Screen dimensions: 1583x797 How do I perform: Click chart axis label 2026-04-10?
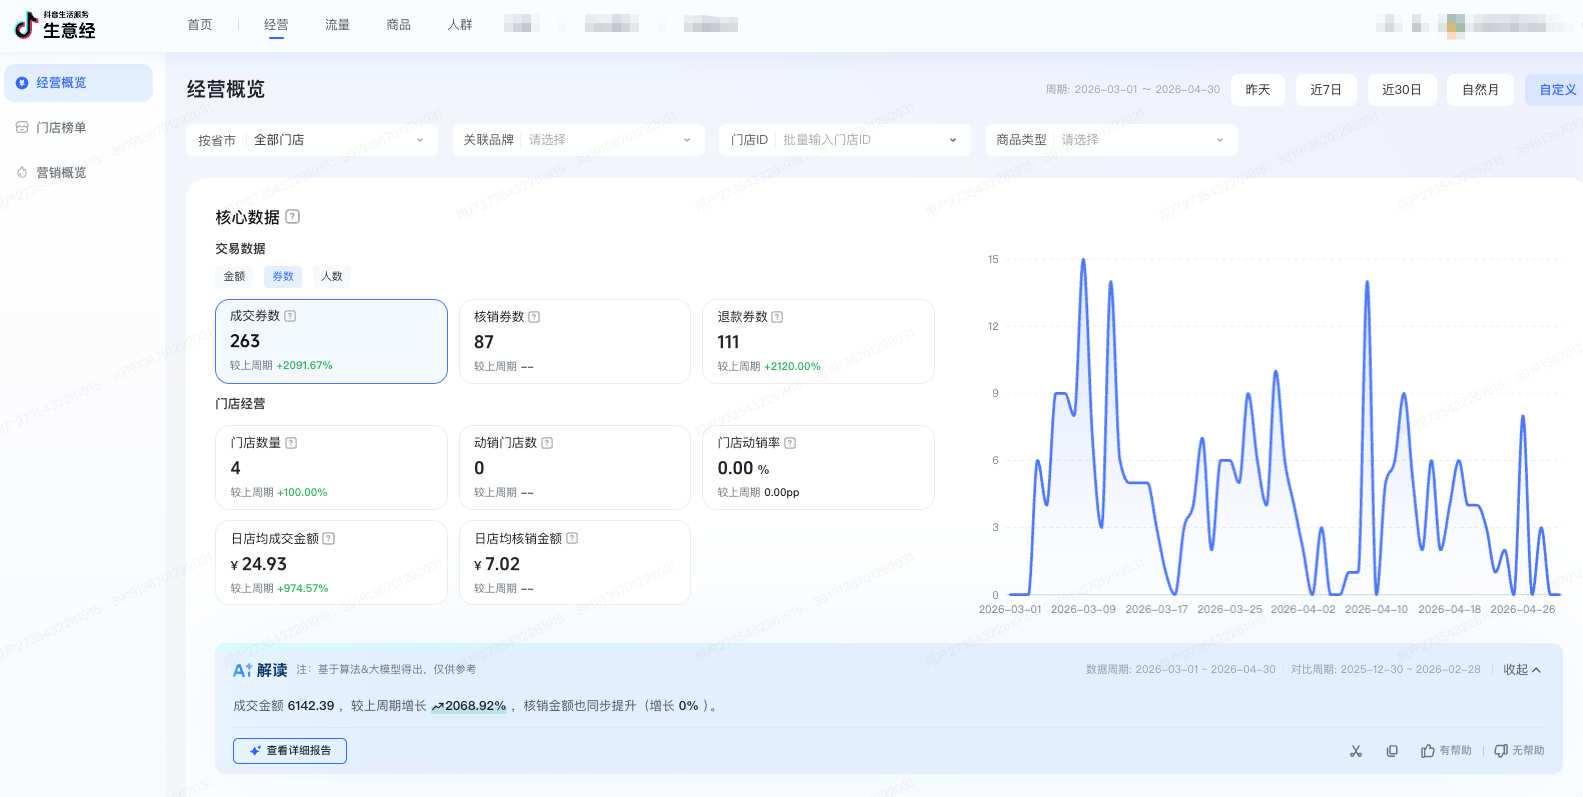coord(1376,609)
